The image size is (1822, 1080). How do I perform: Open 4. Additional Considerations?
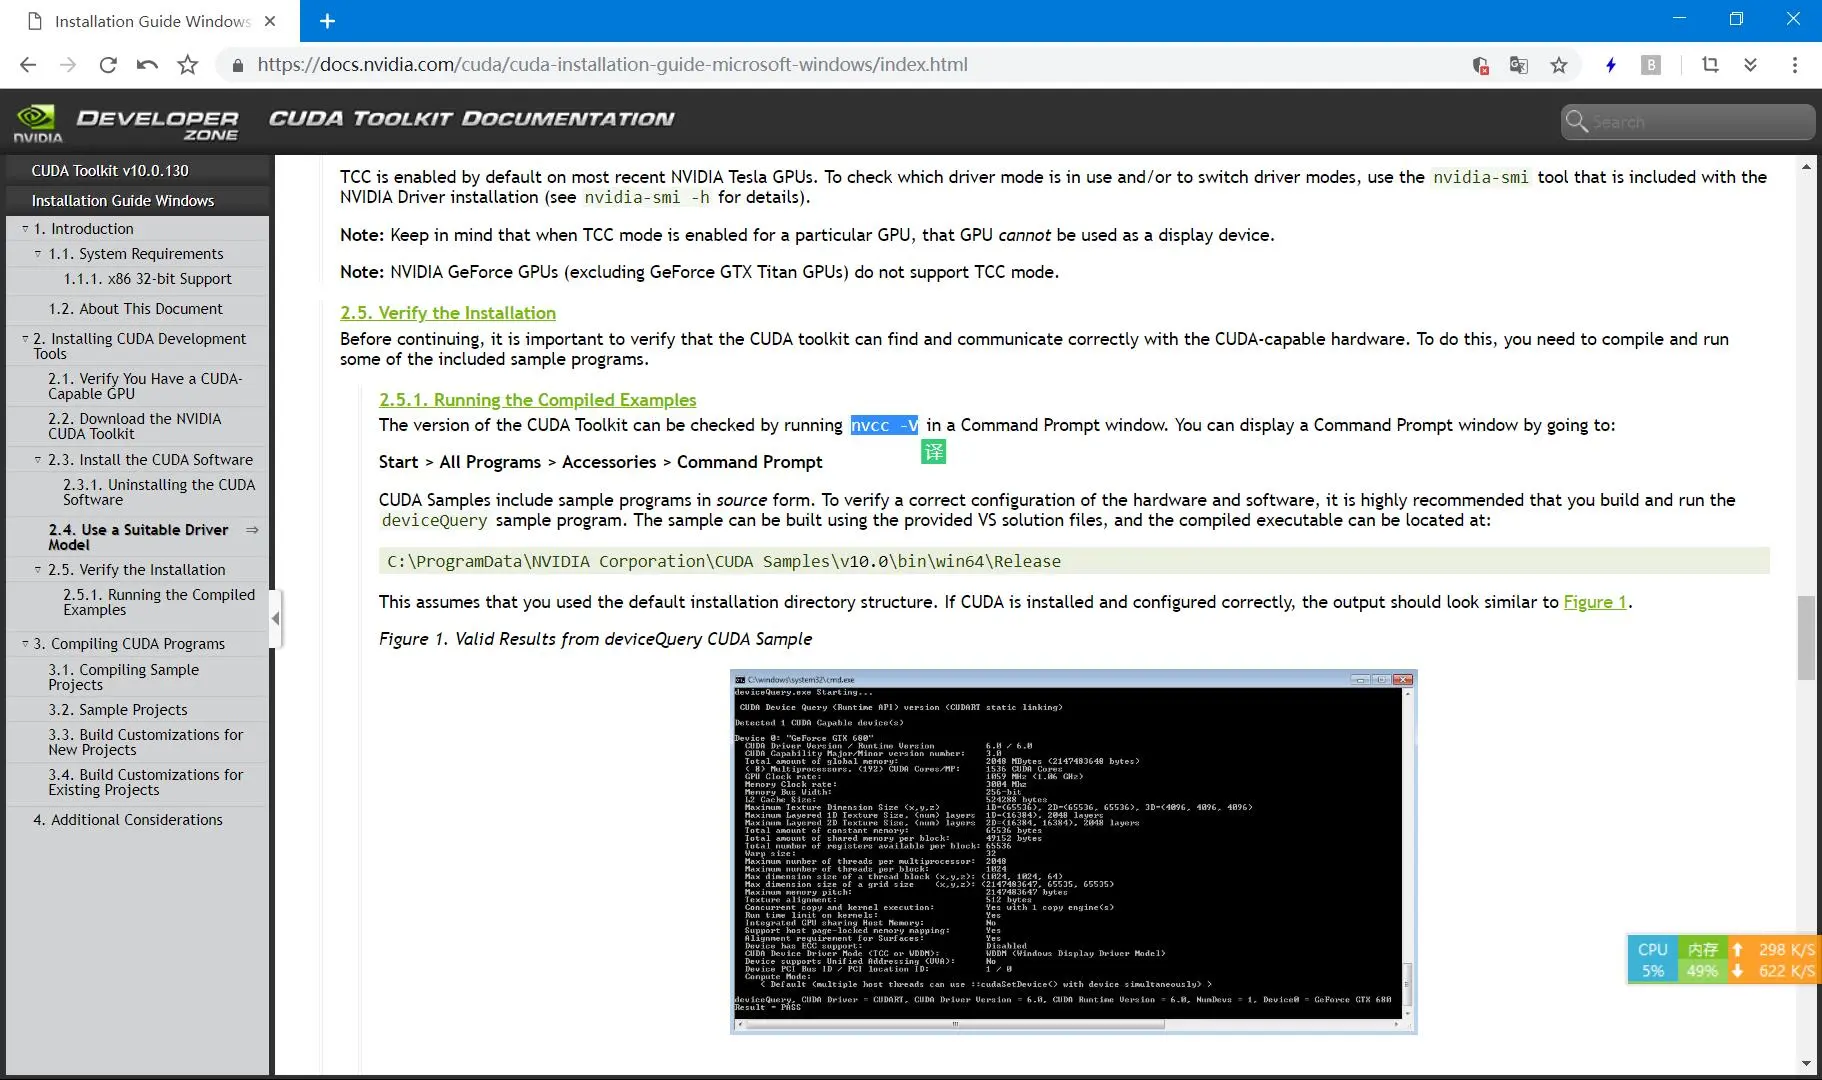128,820
